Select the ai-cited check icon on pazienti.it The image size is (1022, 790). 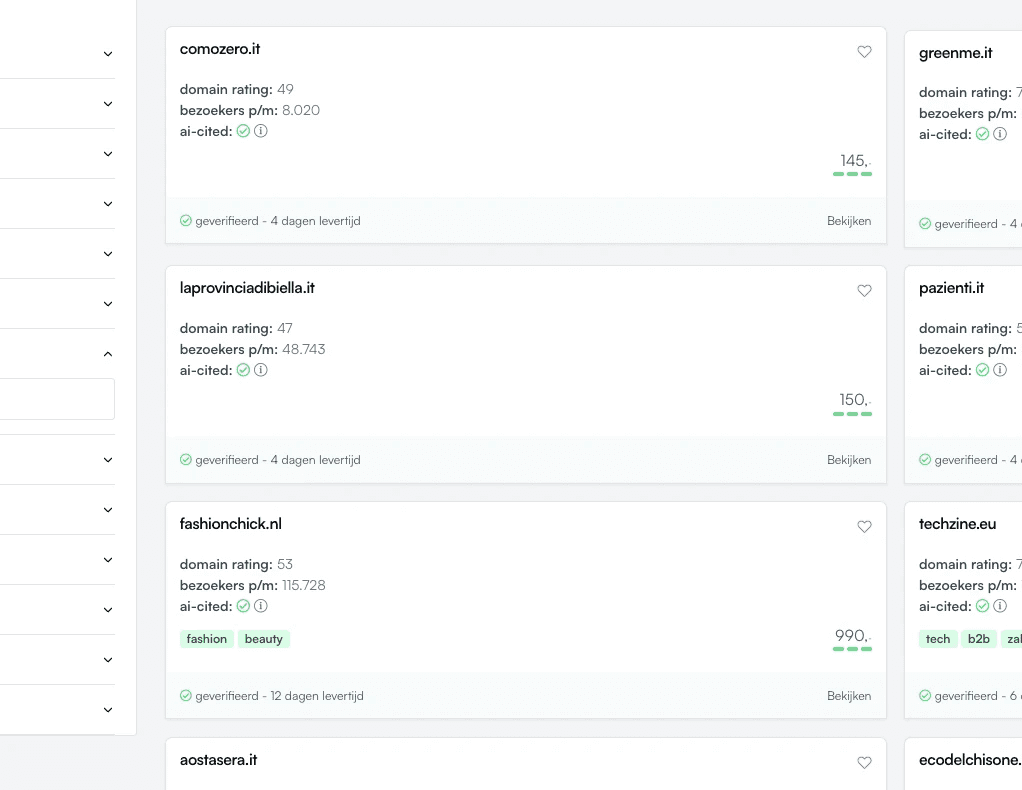[x=981, y=370]
